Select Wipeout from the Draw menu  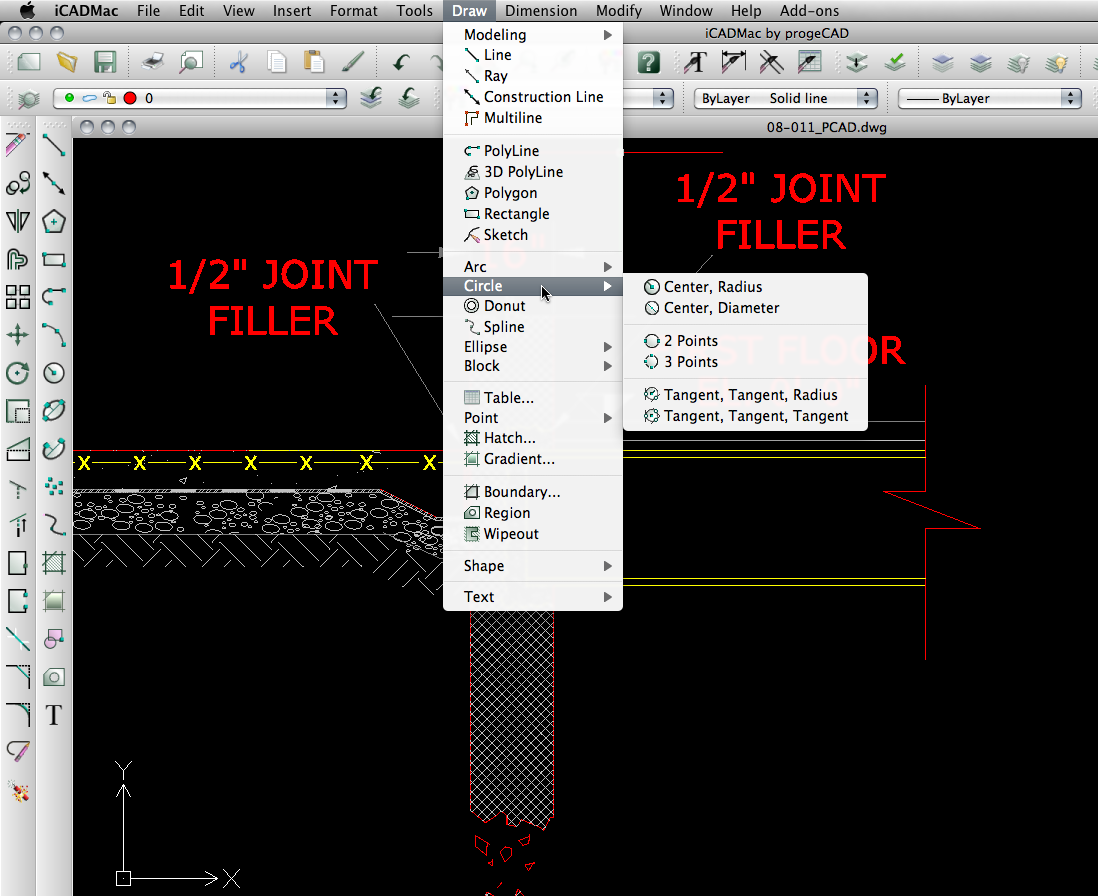533,534
